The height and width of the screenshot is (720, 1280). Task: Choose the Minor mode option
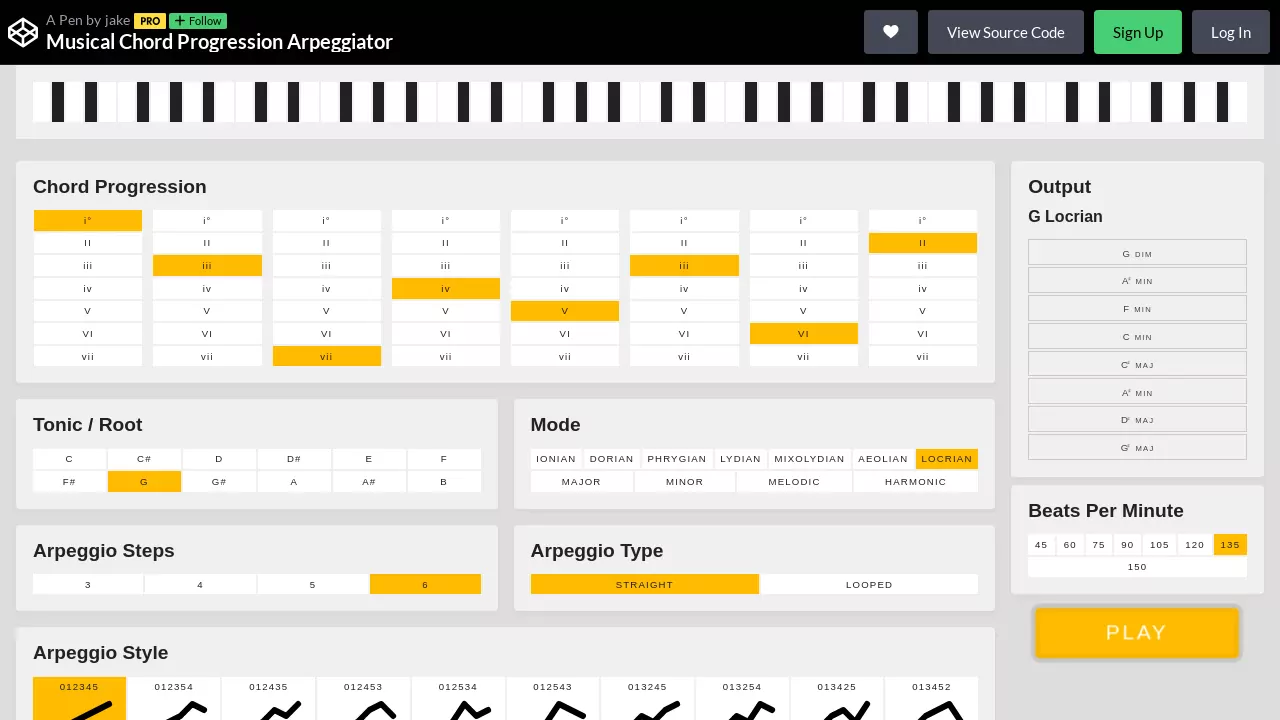(685, 482)
